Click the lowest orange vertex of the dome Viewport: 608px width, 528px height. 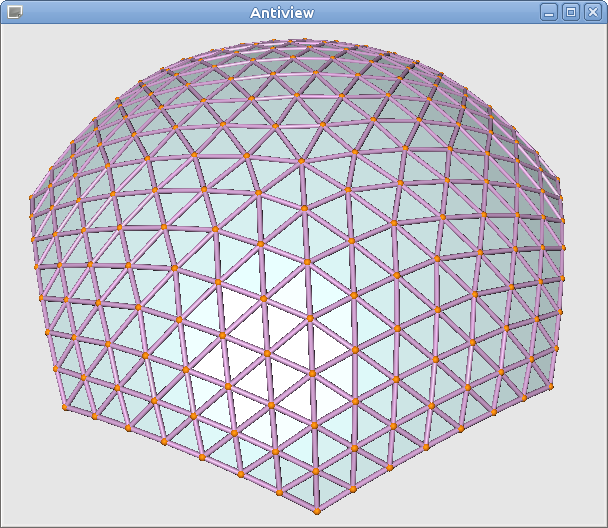point(317,511)
